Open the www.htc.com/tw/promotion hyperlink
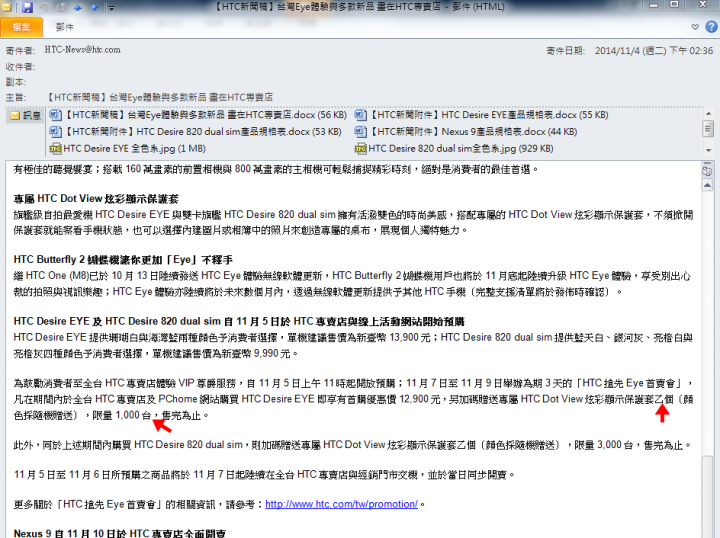The height and width of the screenshot is (538, 720). [x=341, y=504]
